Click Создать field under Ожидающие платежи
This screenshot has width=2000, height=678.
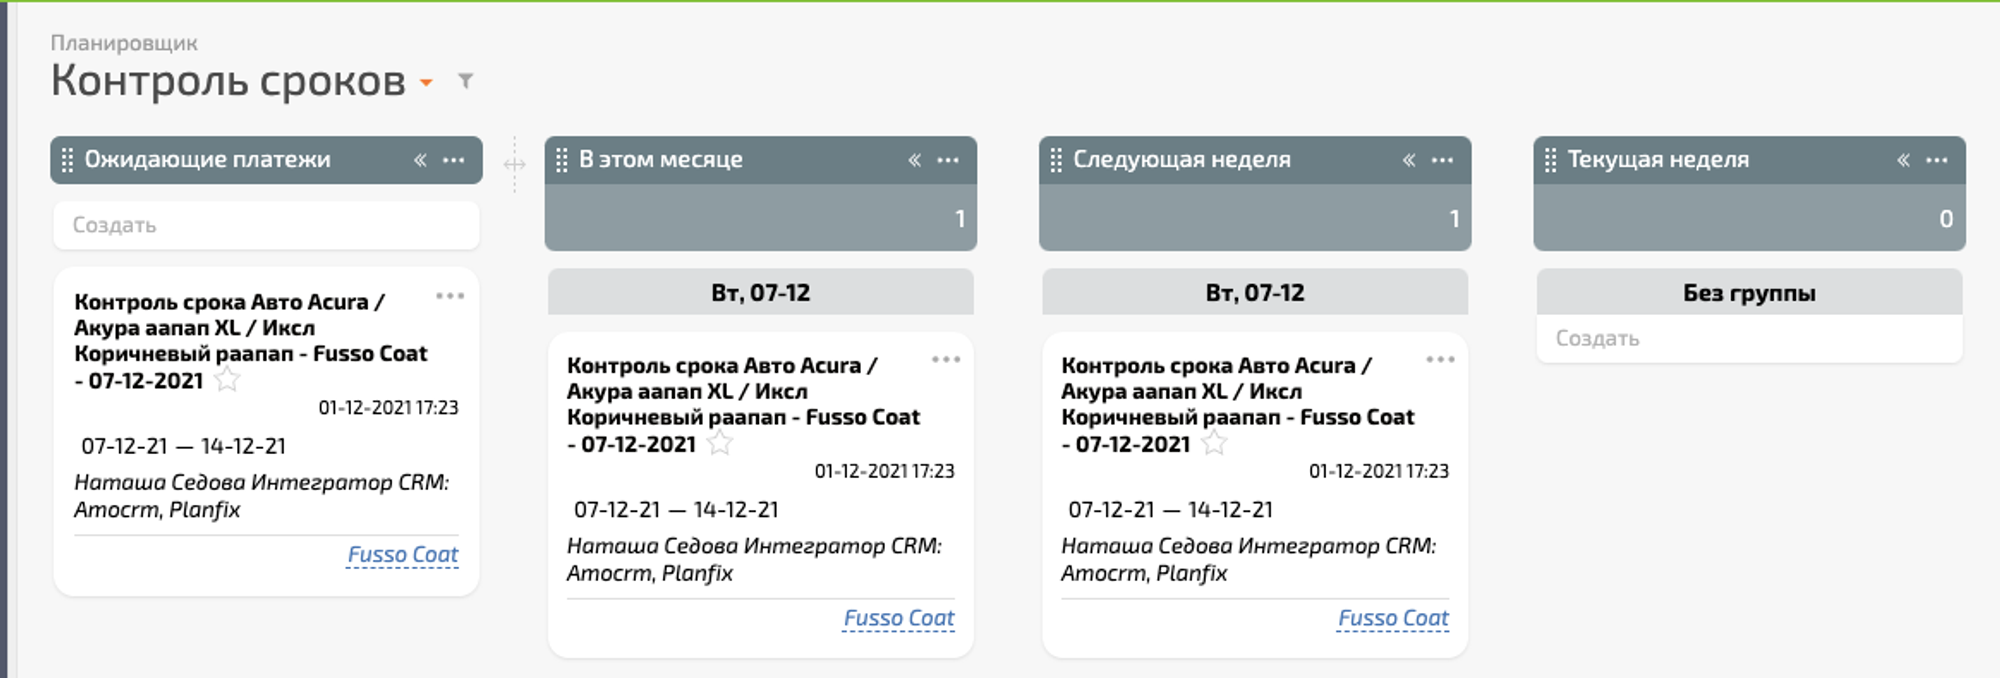click(266, 226)
